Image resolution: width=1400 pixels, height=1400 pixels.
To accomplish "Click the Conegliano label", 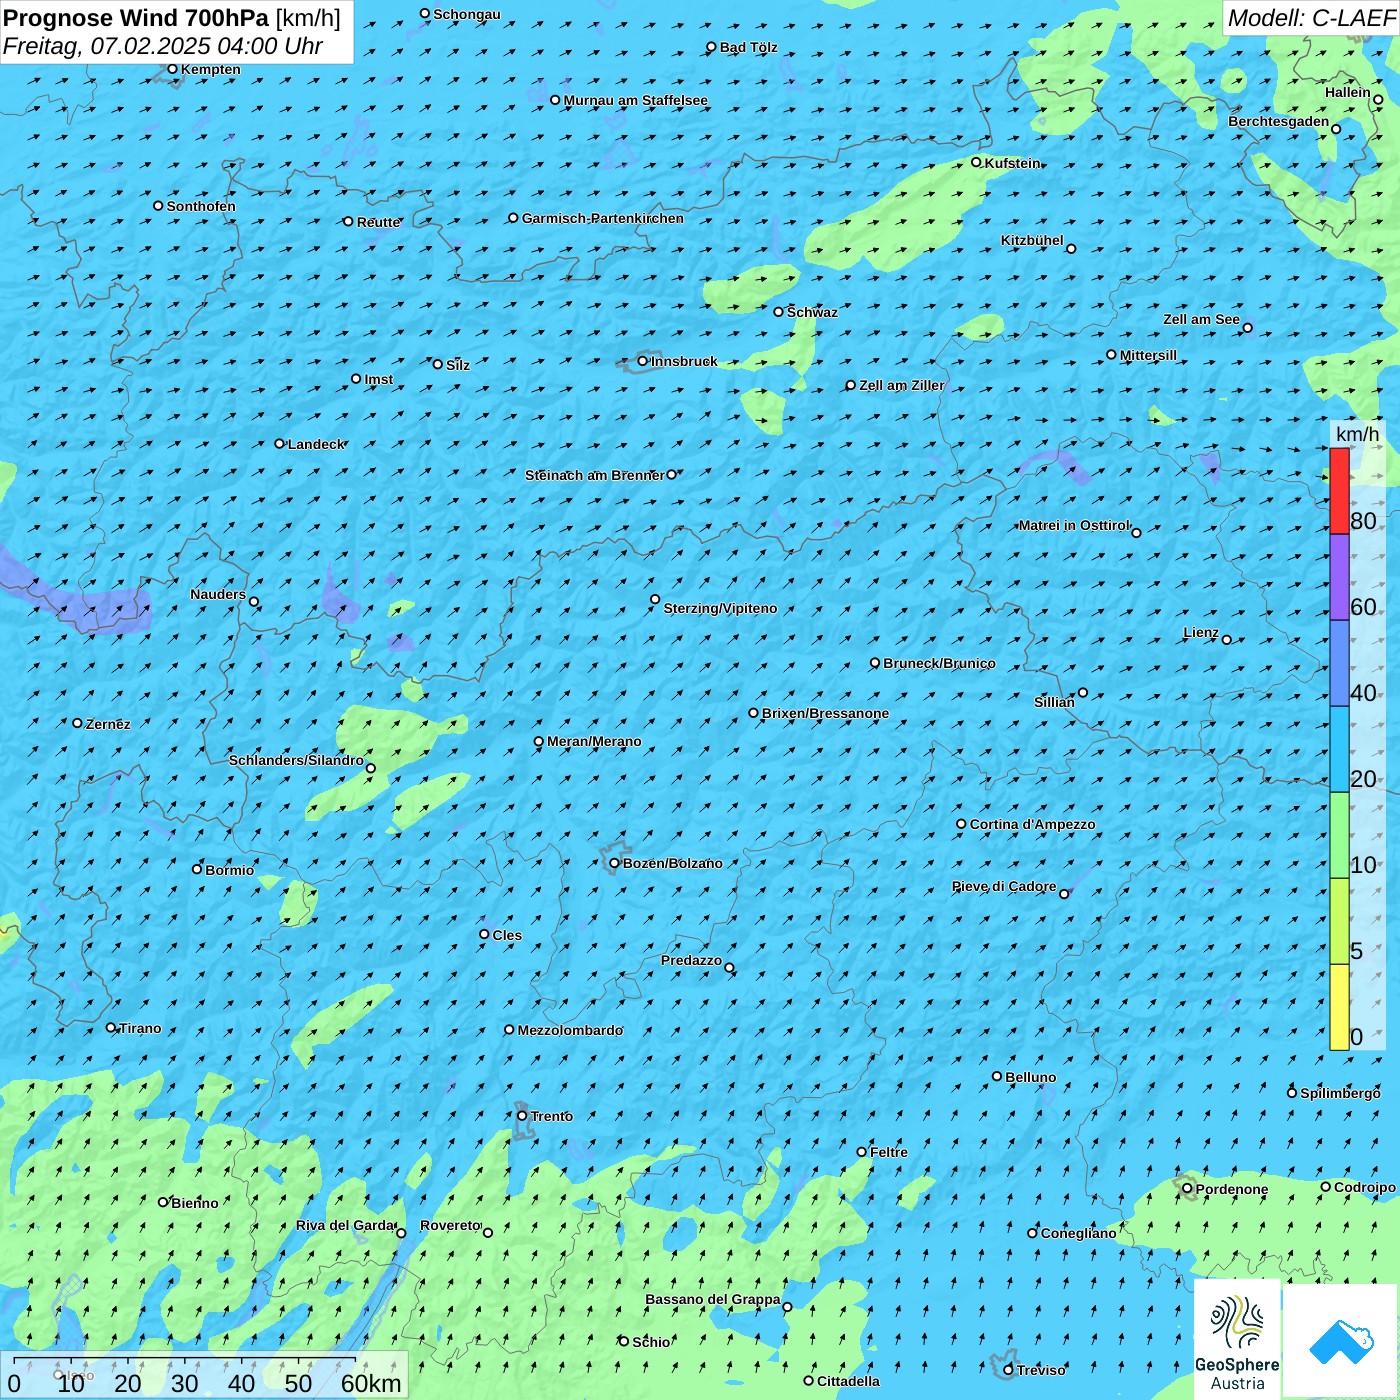I will pos(1079,1233).
